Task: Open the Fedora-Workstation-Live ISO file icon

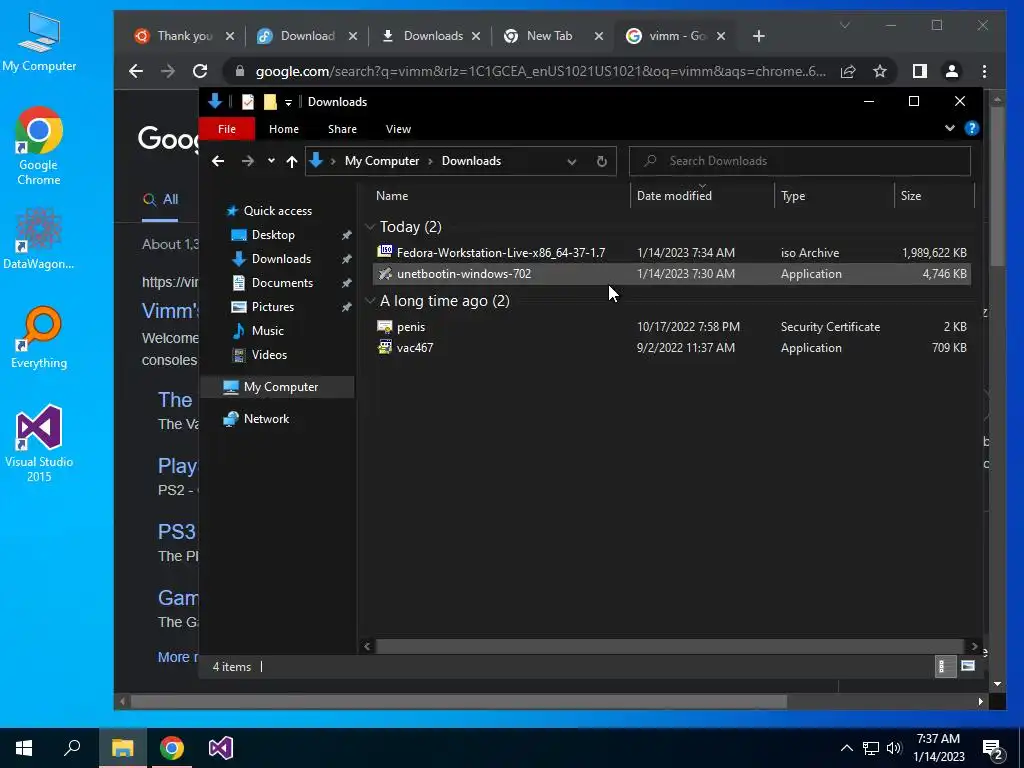Action: pos(385,251)
